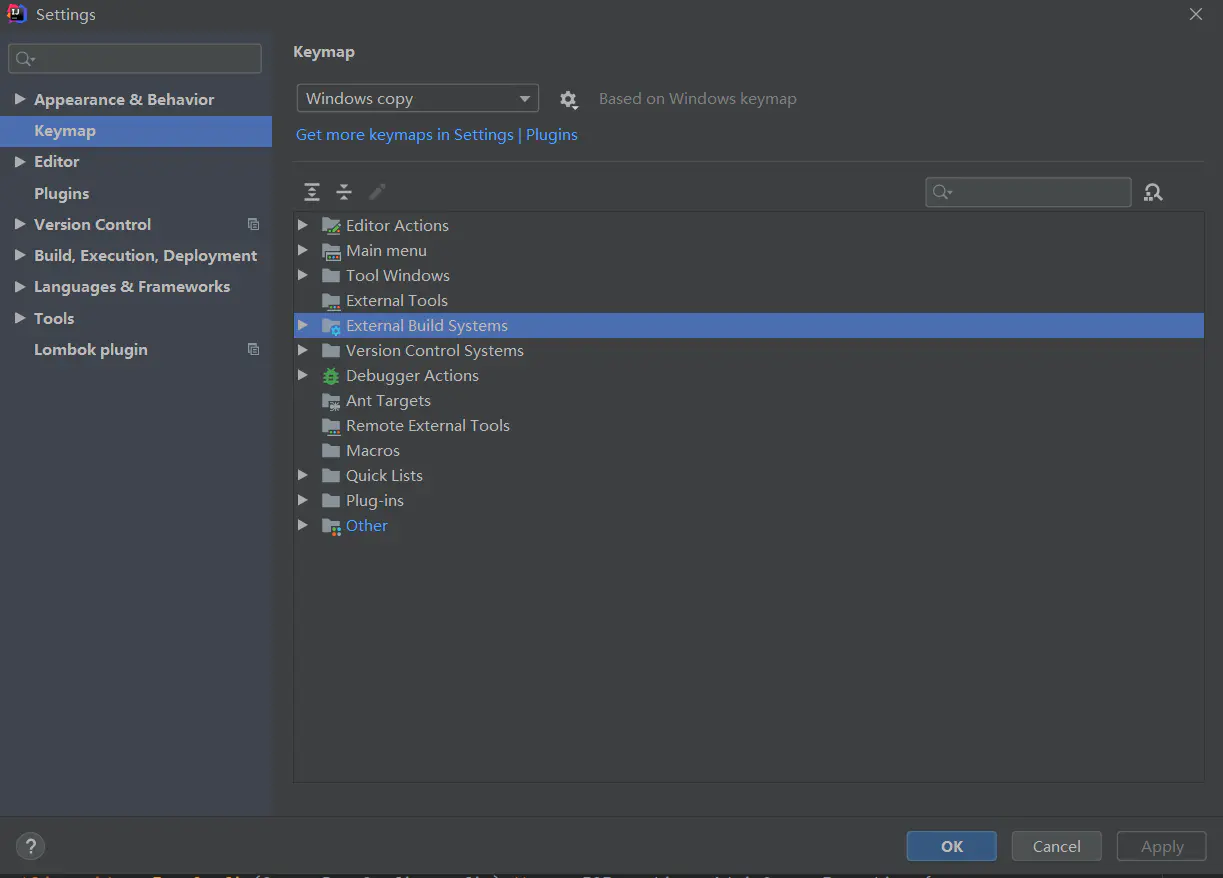Image resolution: width=1223 pixels, height=878 pixels.
Task: Click Find Actions by Shortcut icon
Action: click(x=1153, y=192)
